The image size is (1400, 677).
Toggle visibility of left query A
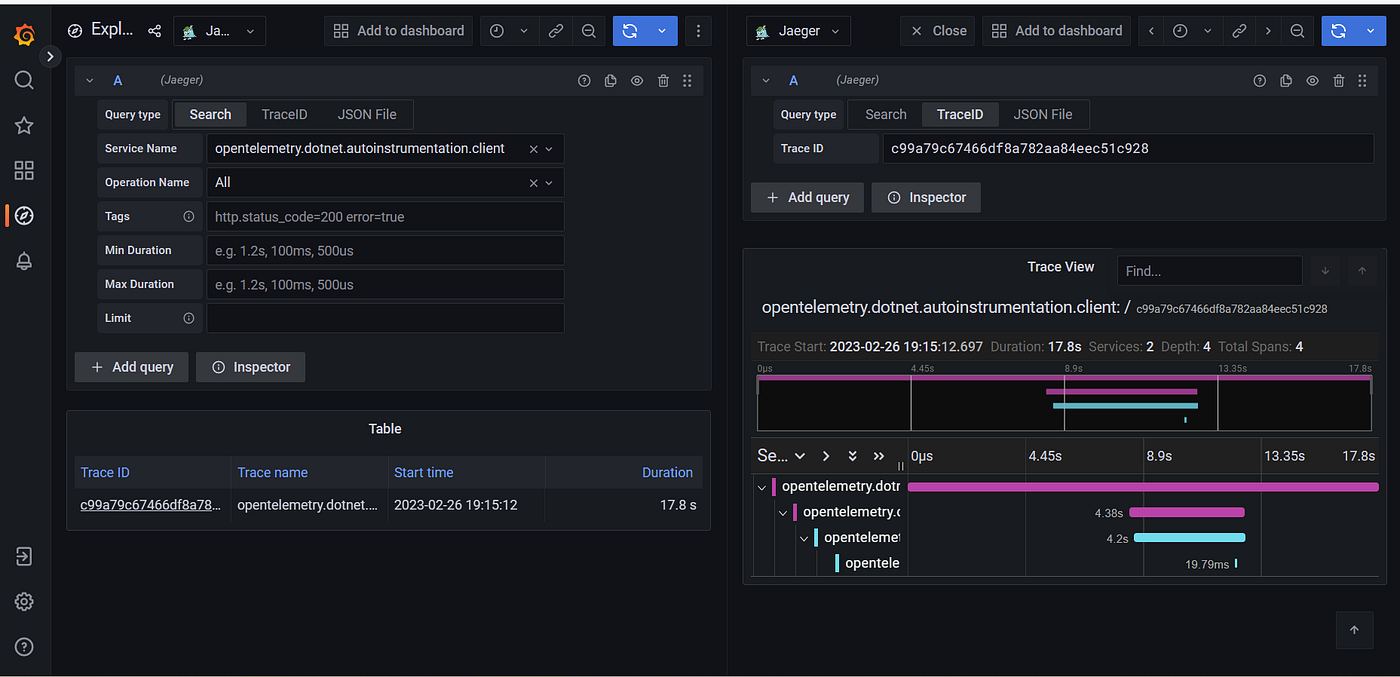point(636,81)
